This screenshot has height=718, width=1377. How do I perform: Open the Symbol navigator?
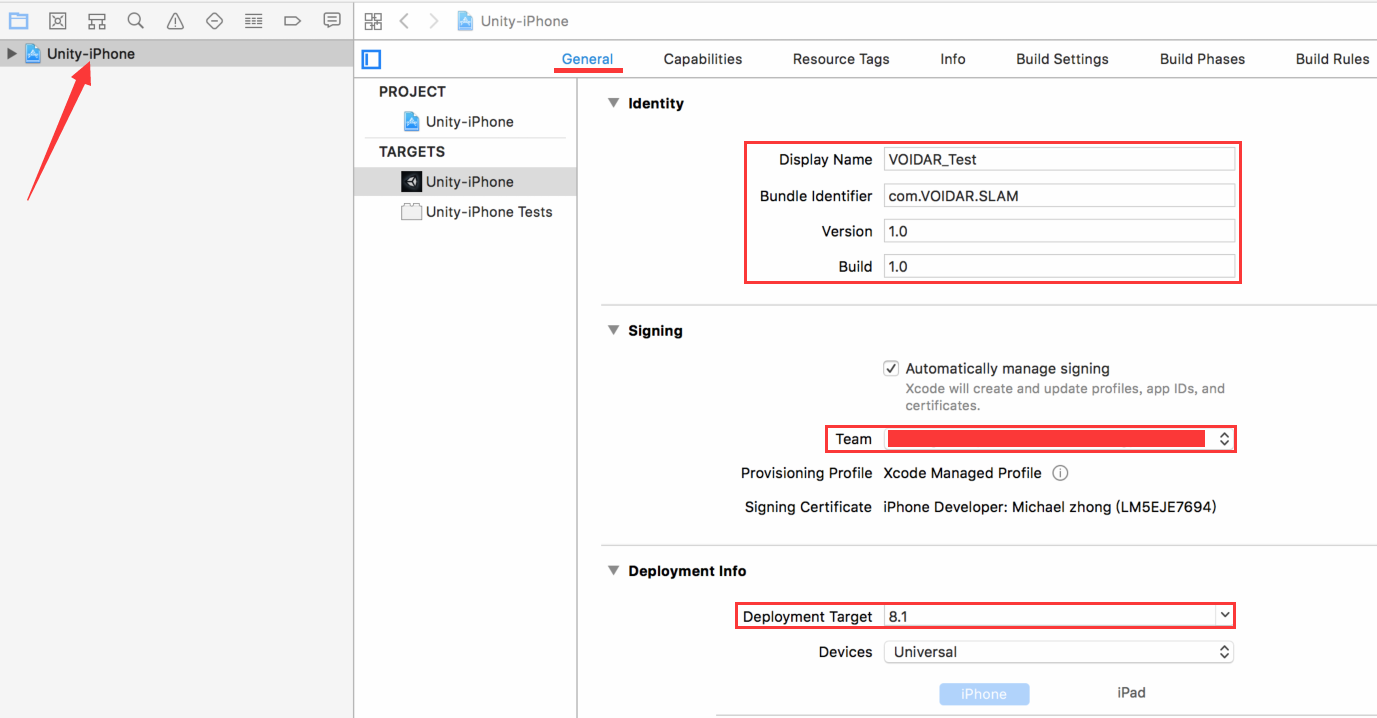point(97,20)
